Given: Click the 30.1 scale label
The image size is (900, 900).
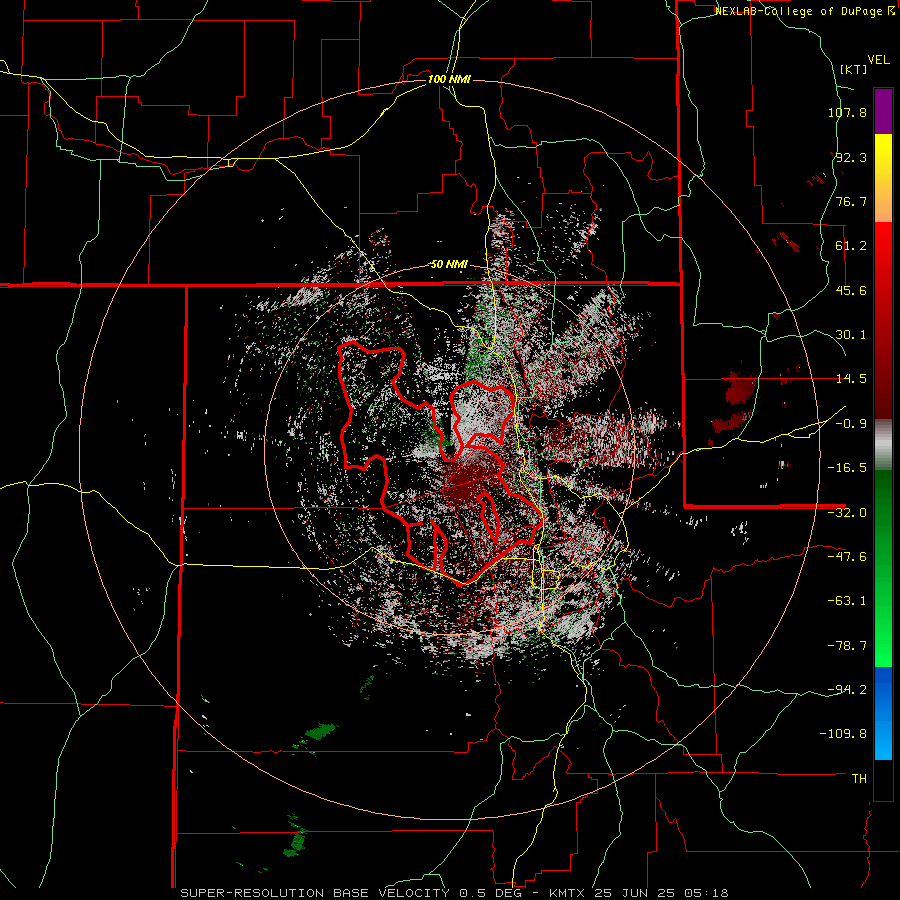Looking at the screenshot, I should [x=851, y=335].
